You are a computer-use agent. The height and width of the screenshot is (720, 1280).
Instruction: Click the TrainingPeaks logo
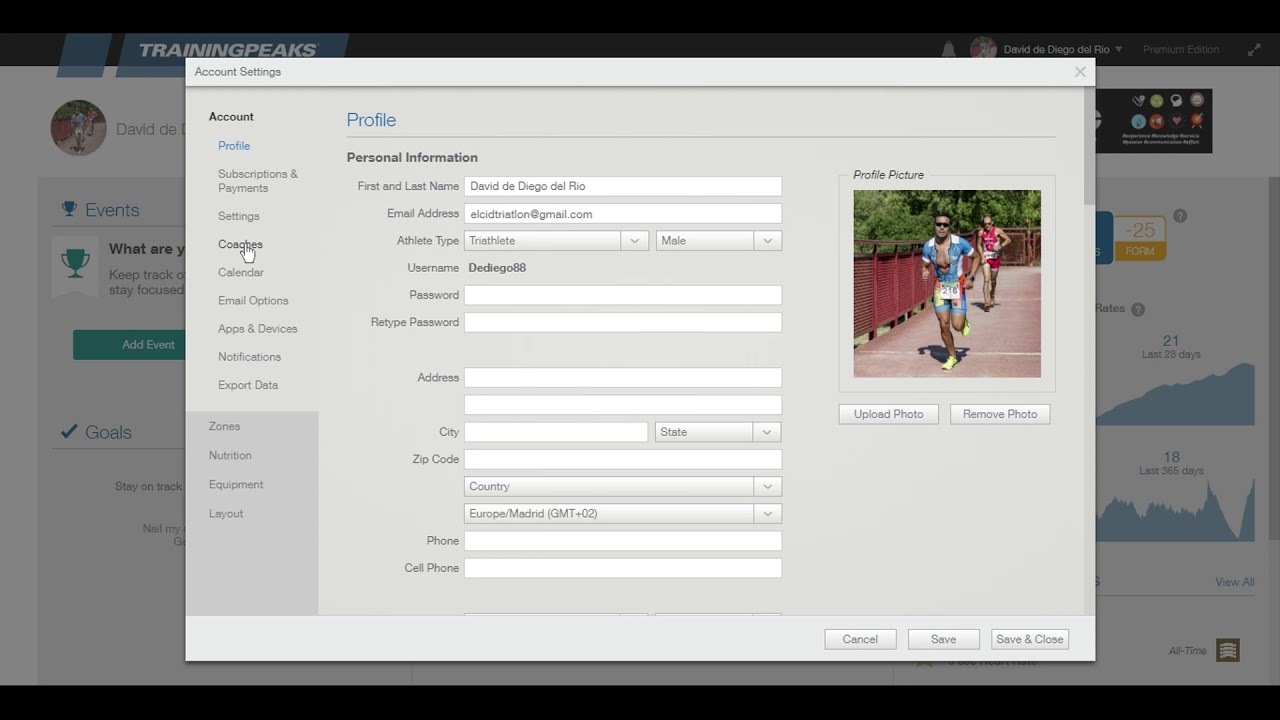point(227,50)
